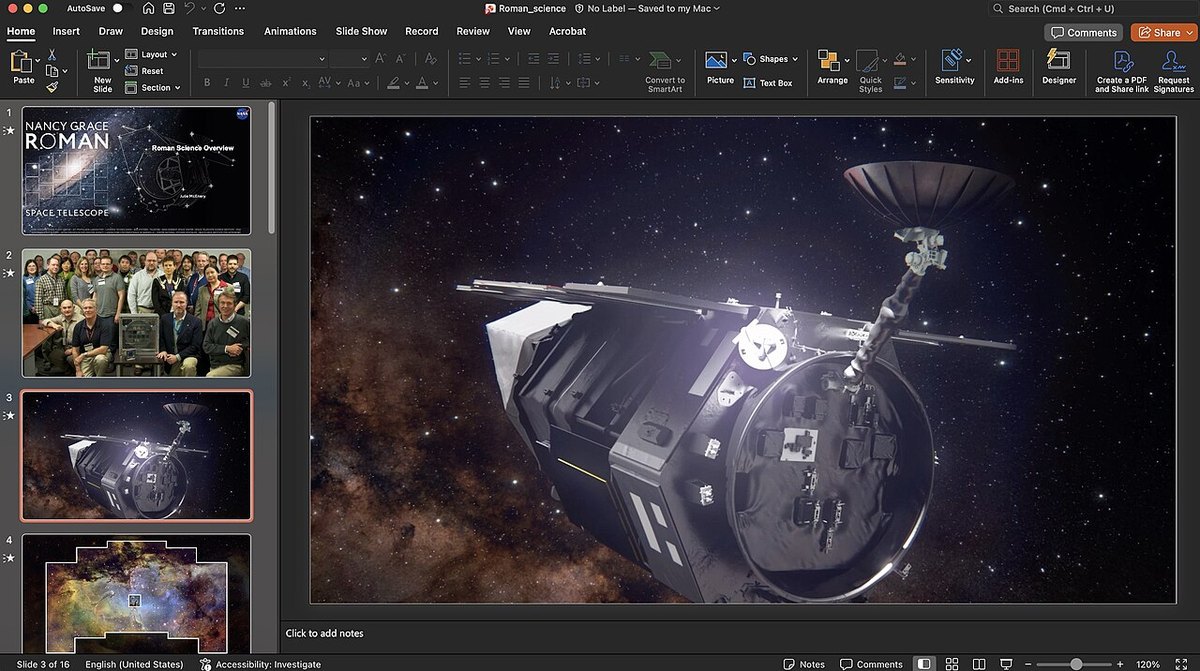Viewport: 1200px width, 671px height.
Task: Switch to Slide Sorter grid view
Action: pos(952,664)
